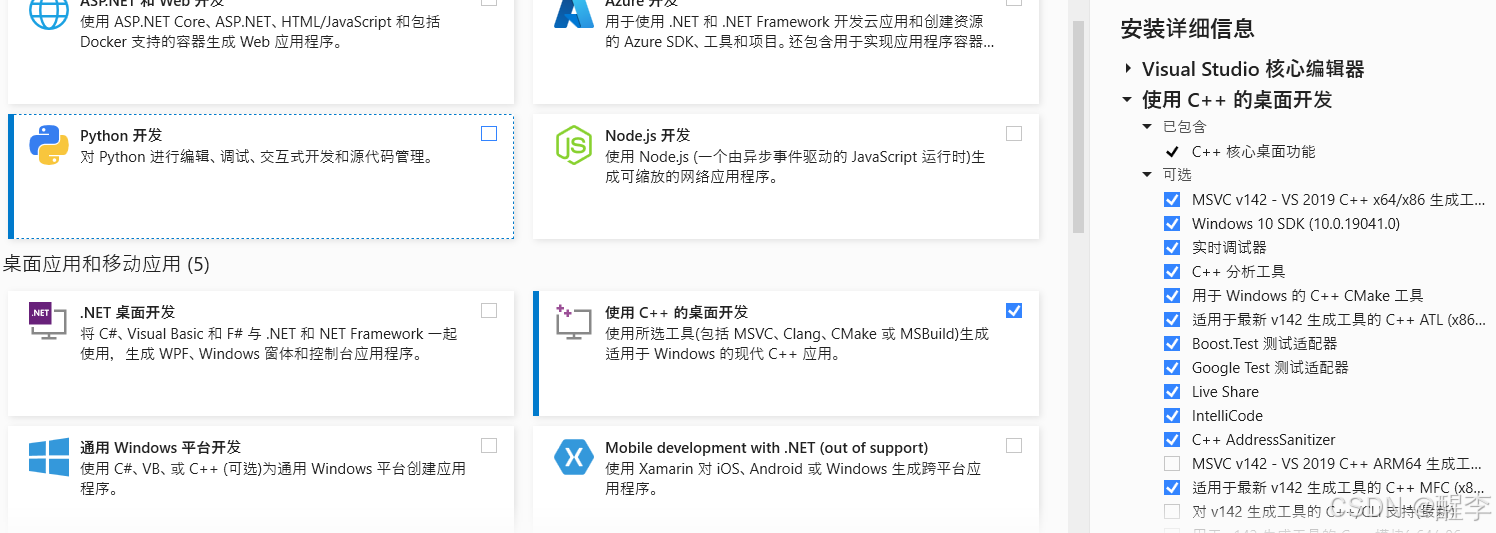
Task: Uncheck the v142 C++ ATL component
Action: [1172, 320]
